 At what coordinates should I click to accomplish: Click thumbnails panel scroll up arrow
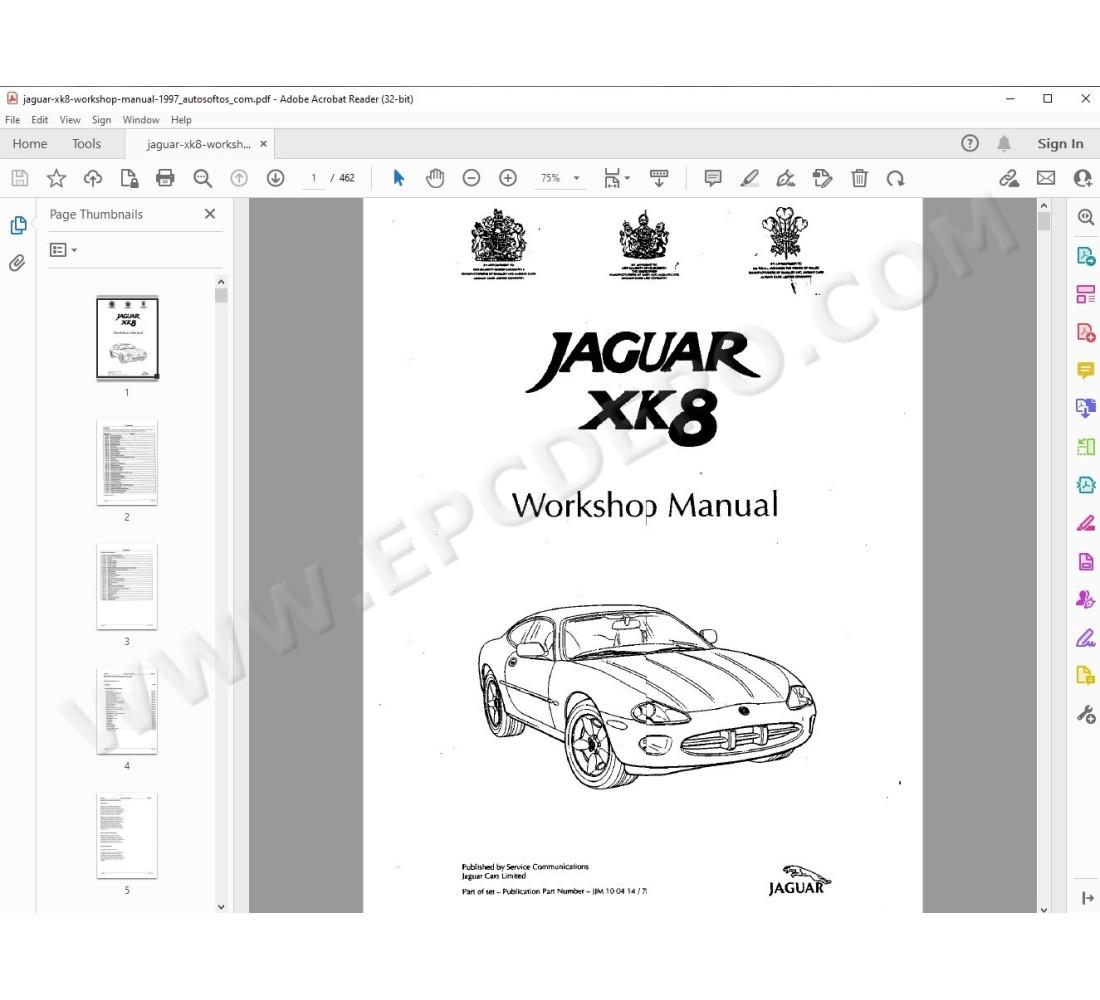click(x=221, y=282)
